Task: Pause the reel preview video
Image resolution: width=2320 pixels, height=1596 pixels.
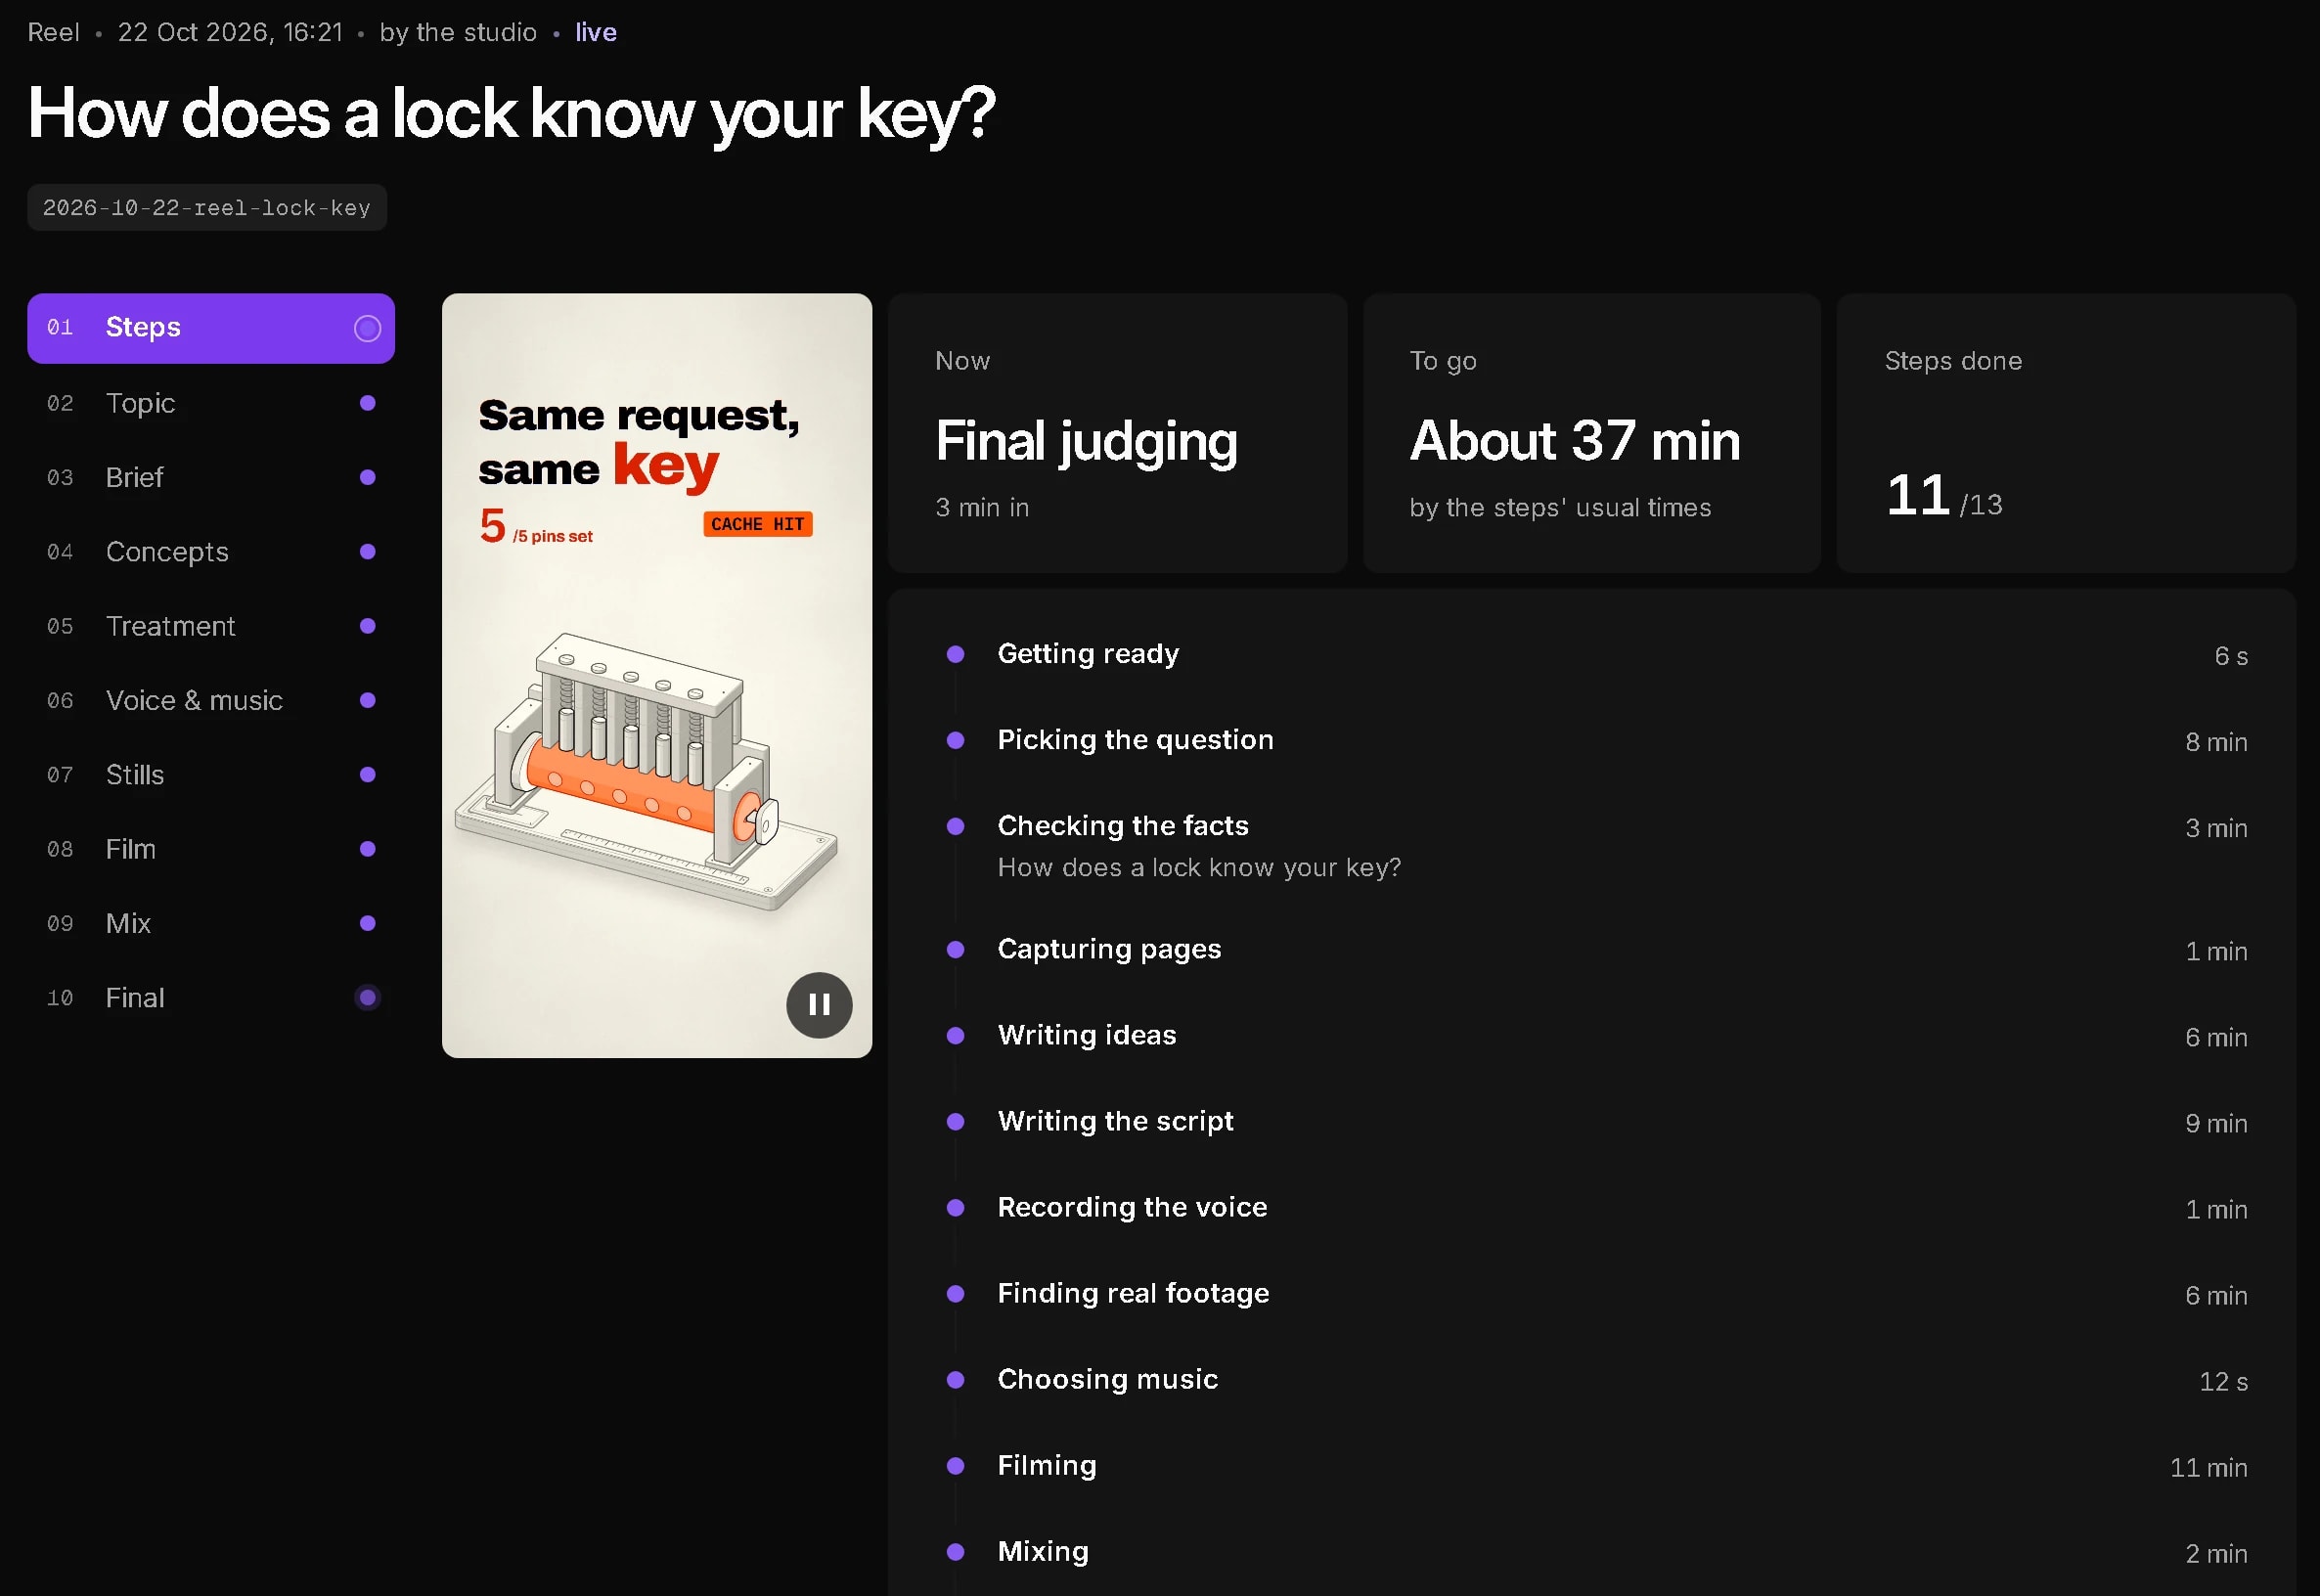Action: click(819, 1005)
